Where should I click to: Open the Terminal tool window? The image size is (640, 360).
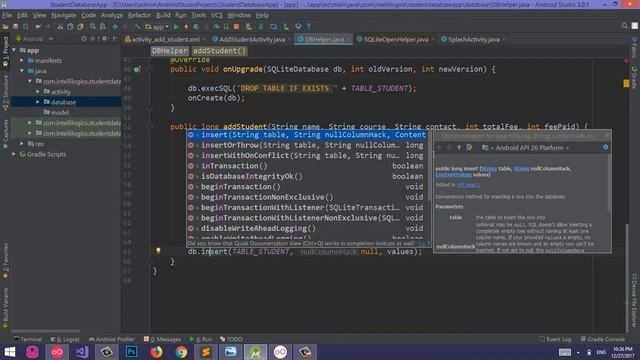coord(28,339)
